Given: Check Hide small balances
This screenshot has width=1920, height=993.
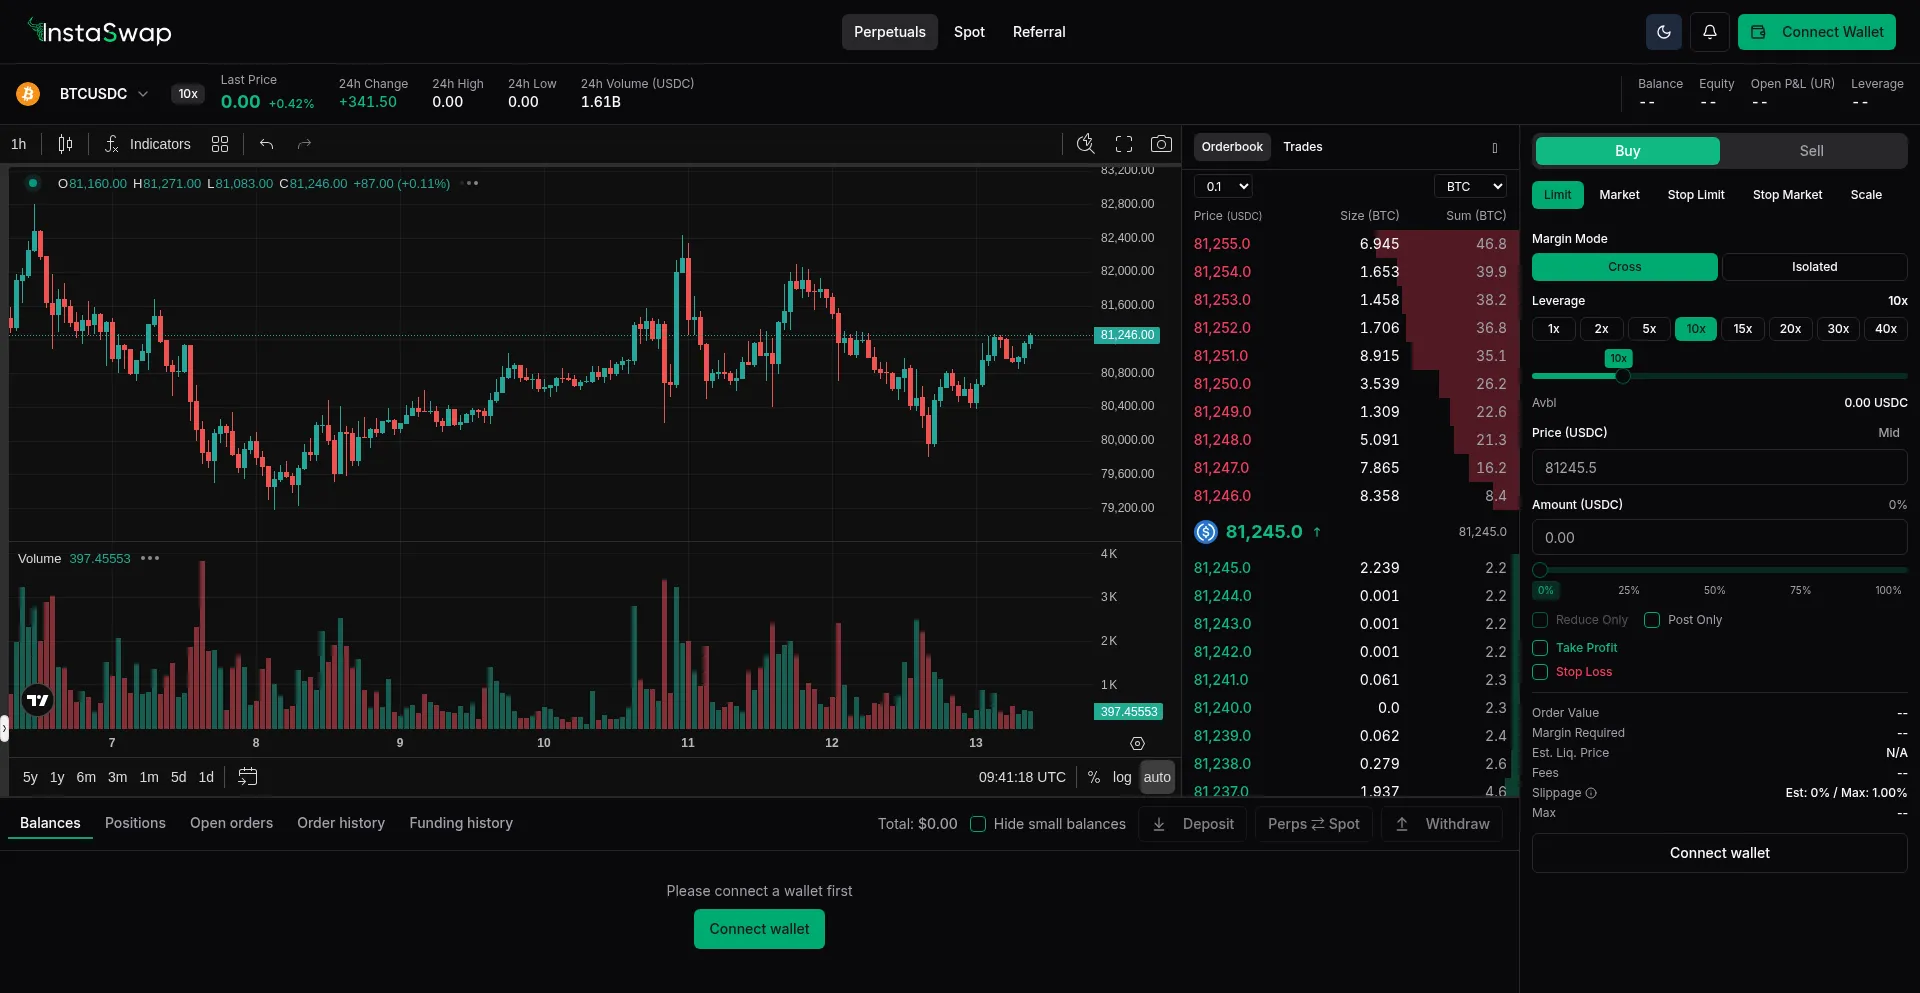Looking at the screenshot, I should click(x=978, y=824).
